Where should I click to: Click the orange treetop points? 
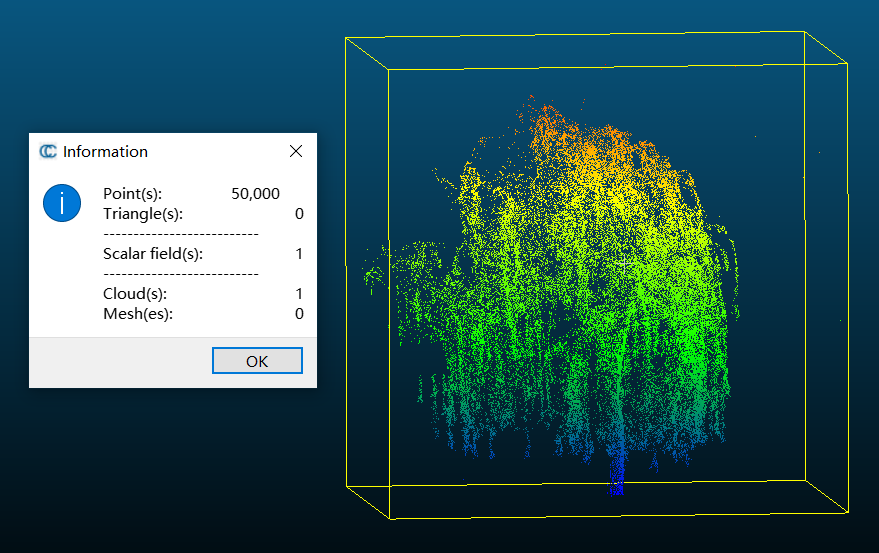[x=583, y=137]
